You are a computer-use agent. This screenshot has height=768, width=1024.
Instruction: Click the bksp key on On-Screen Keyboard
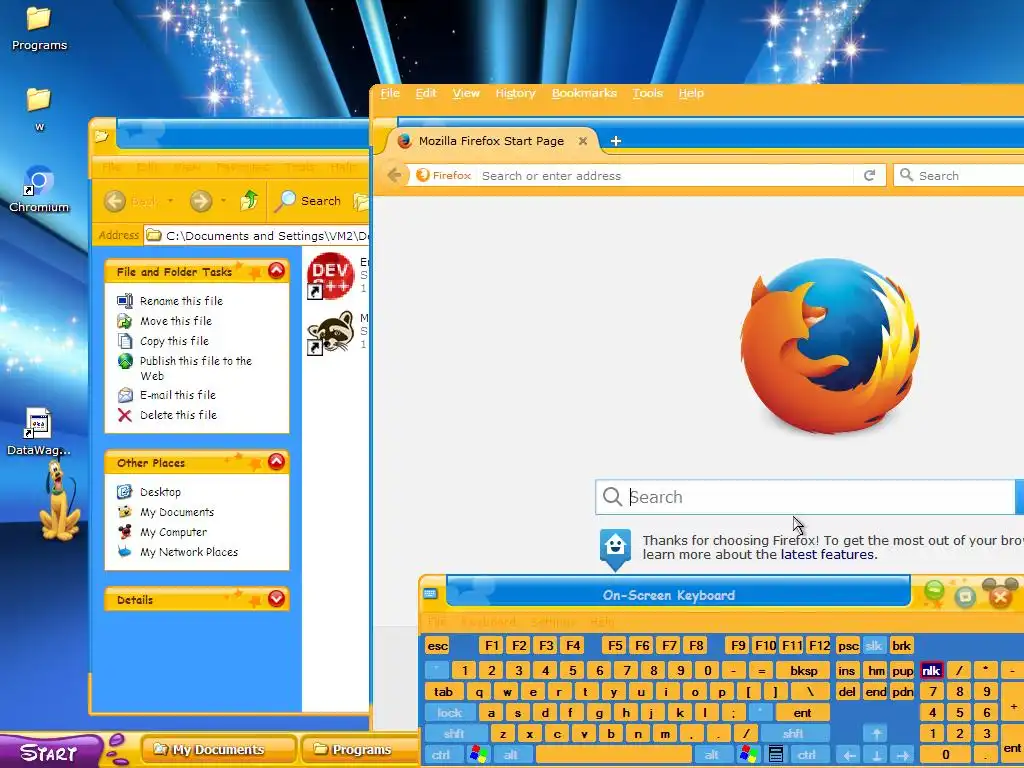[803, 671]
